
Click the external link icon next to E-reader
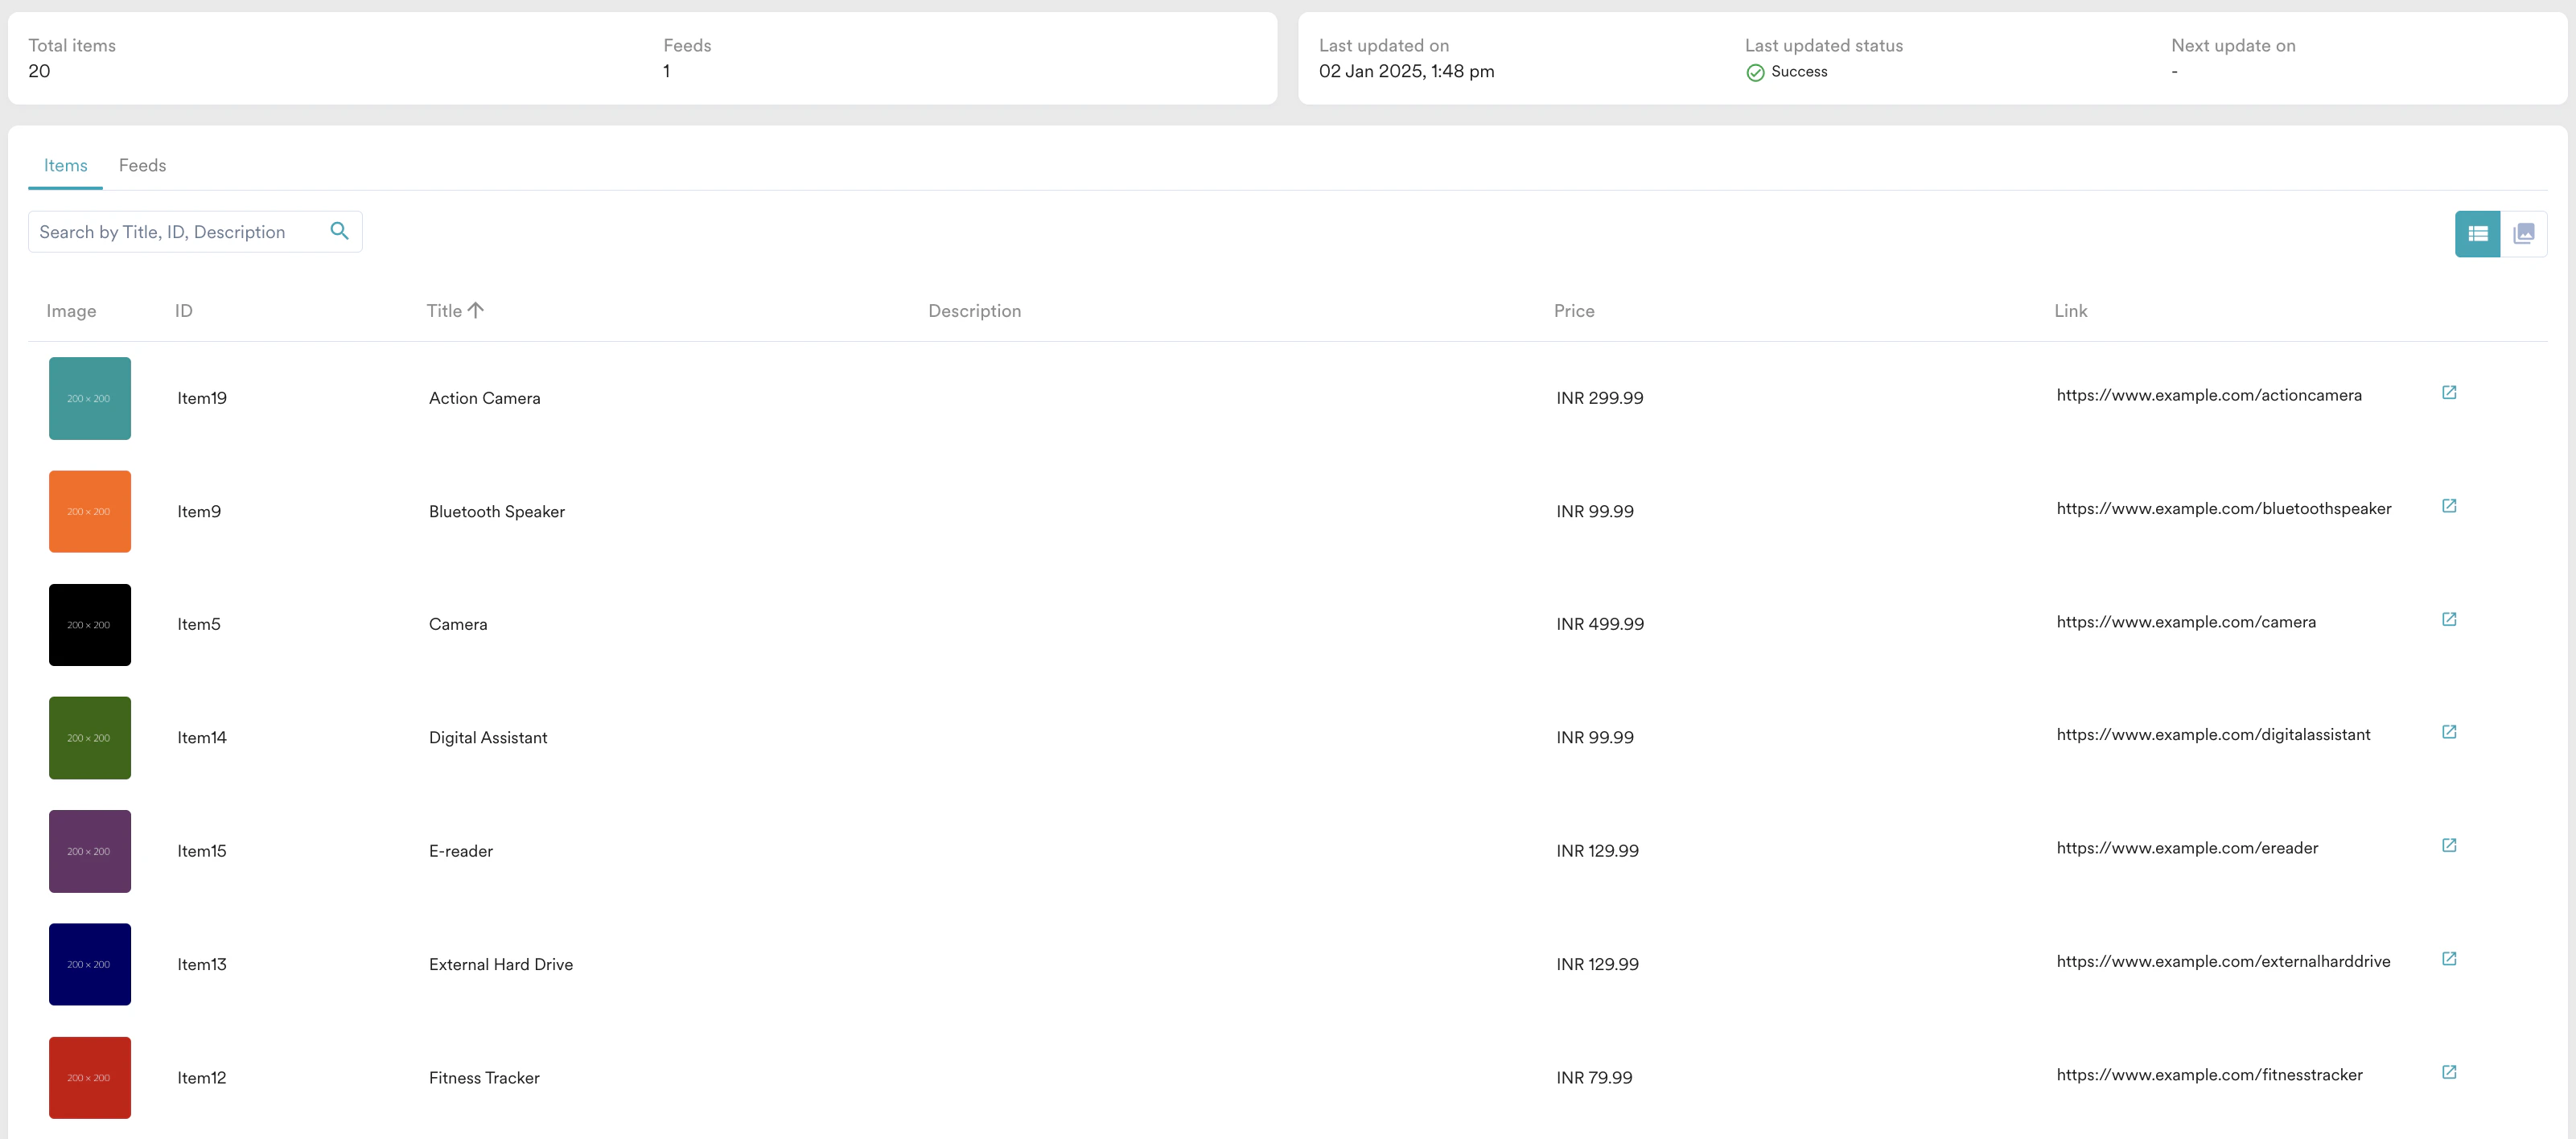[x=2449, y=845]
